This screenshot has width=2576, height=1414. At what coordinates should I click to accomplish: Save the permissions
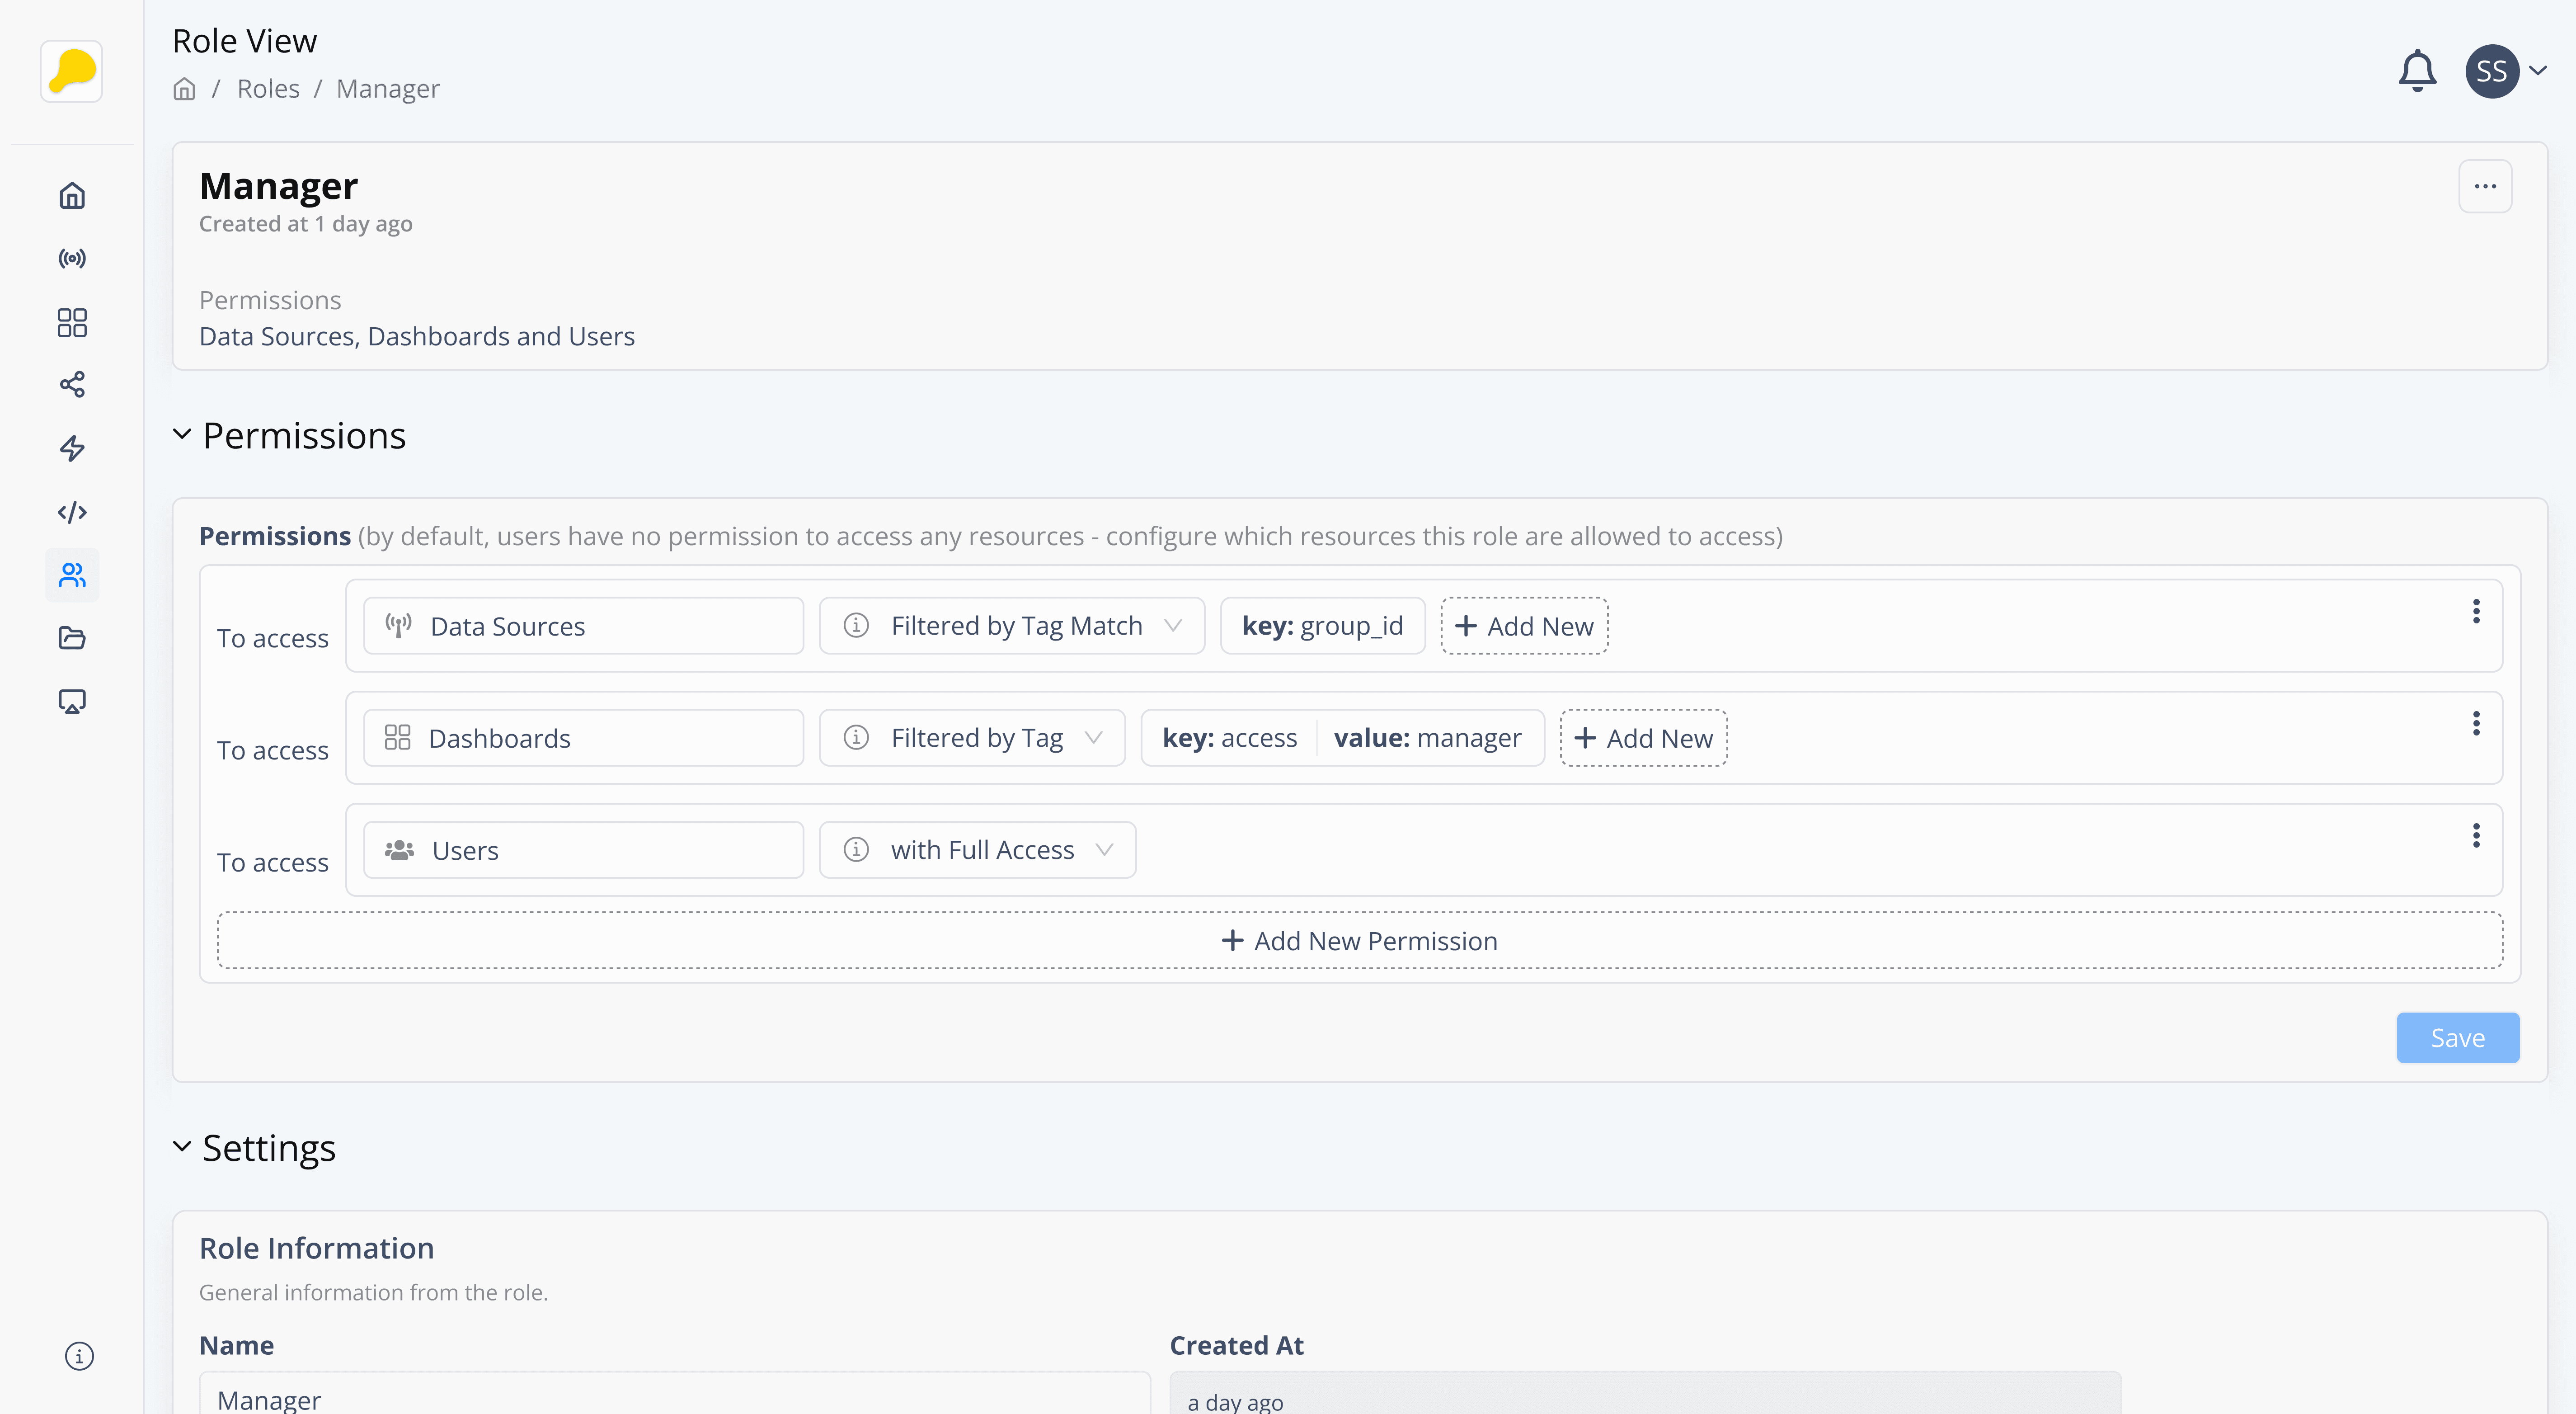click(2458, 1038)
